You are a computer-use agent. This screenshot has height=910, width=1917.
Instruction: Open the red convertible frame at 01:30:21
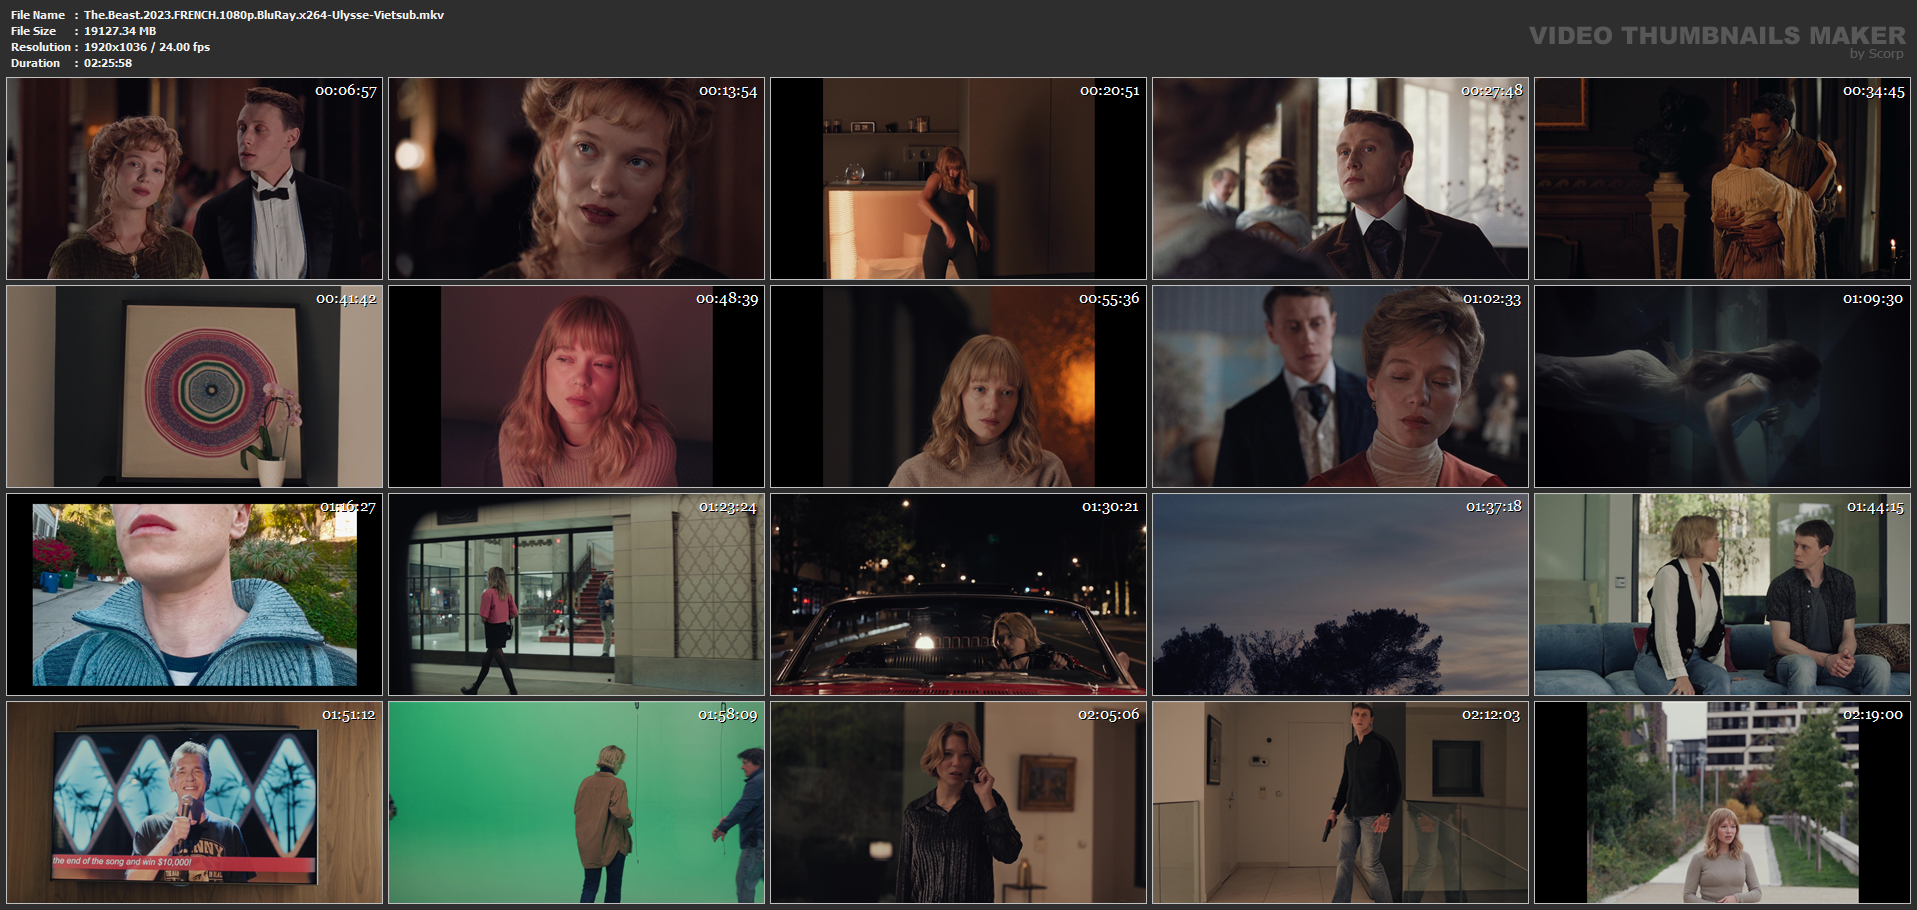coord(958,594)
